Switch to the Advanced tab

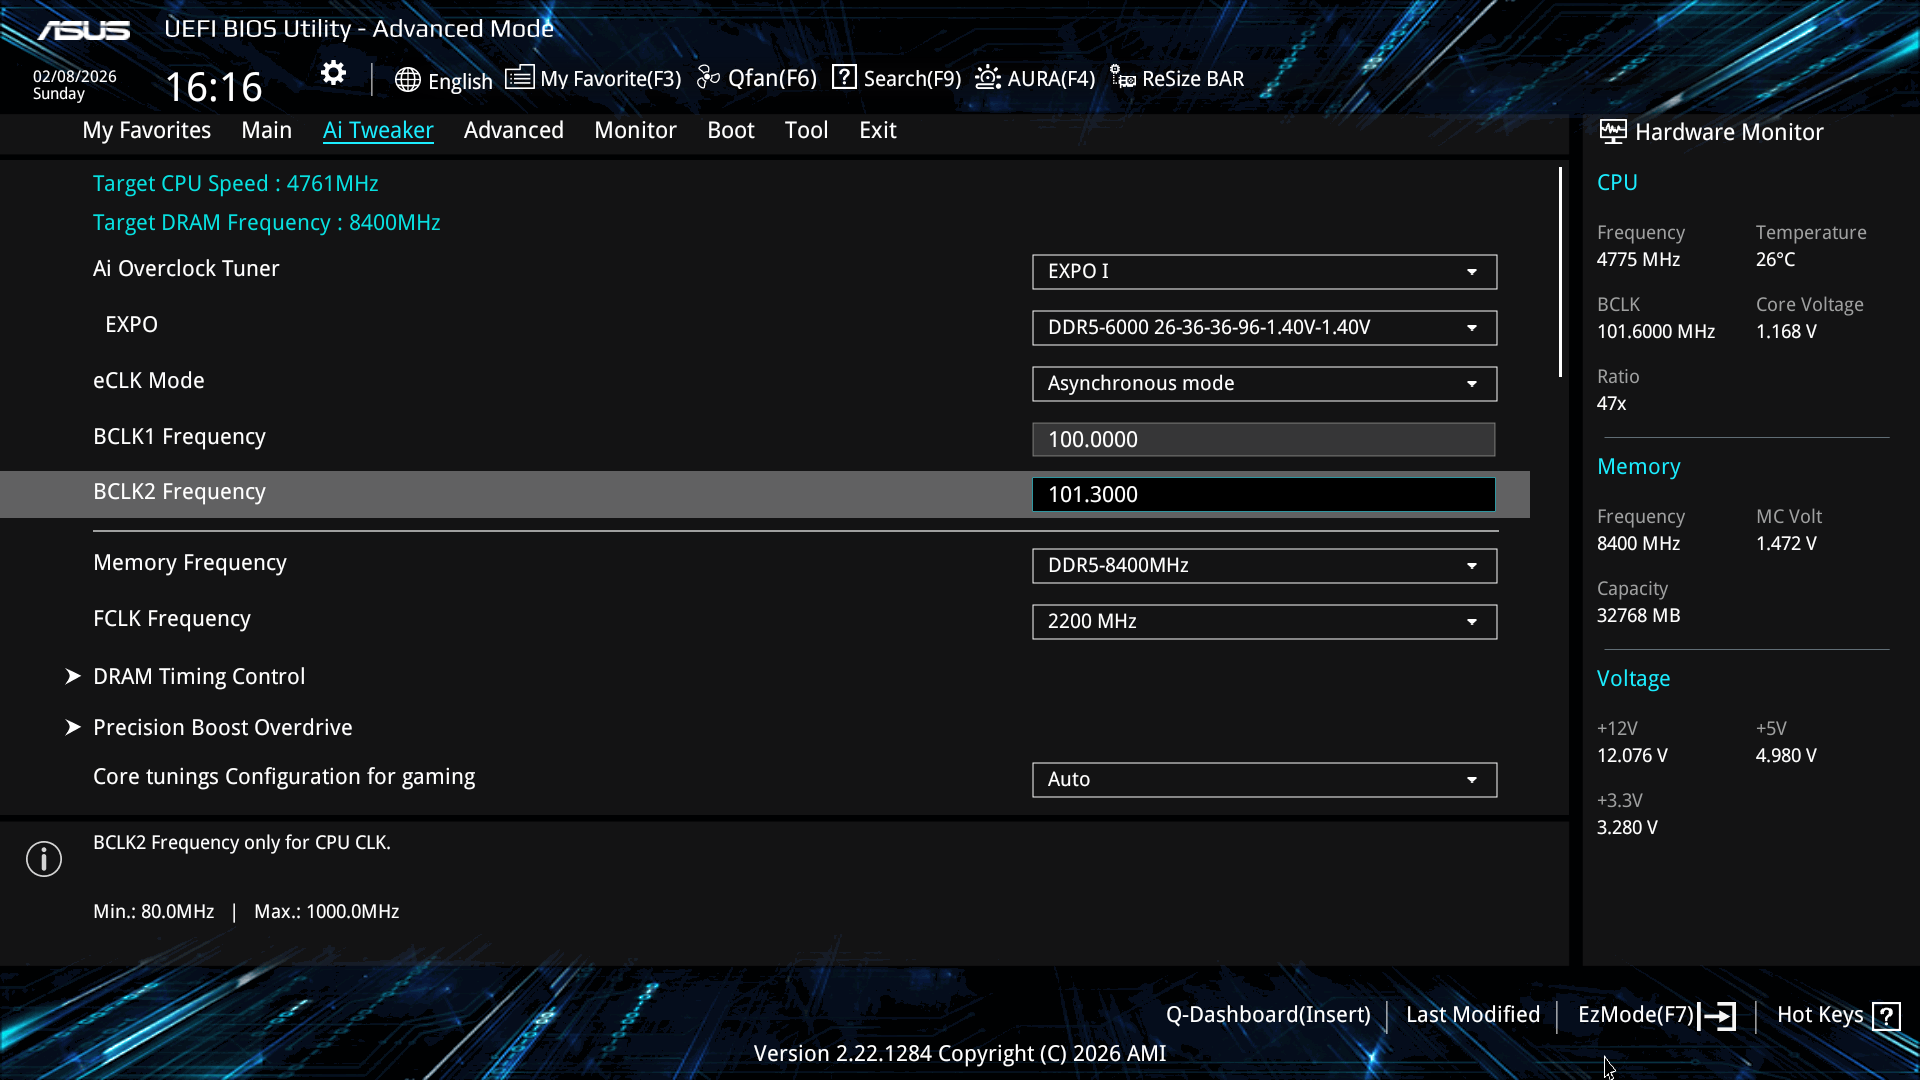[513, 130]
